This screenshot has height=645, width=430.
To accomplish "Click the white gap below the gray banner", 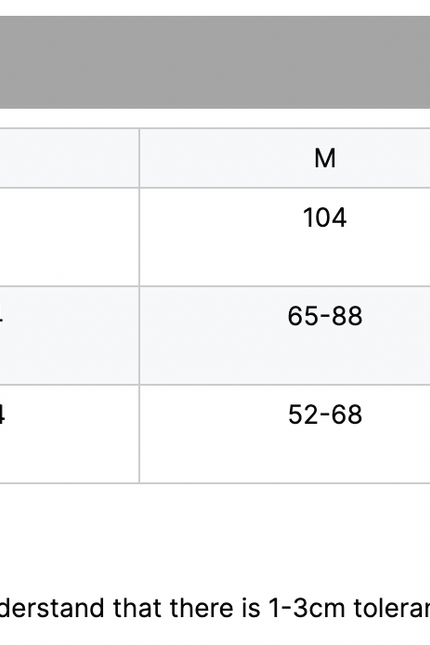I will click(x=215, y=118).
